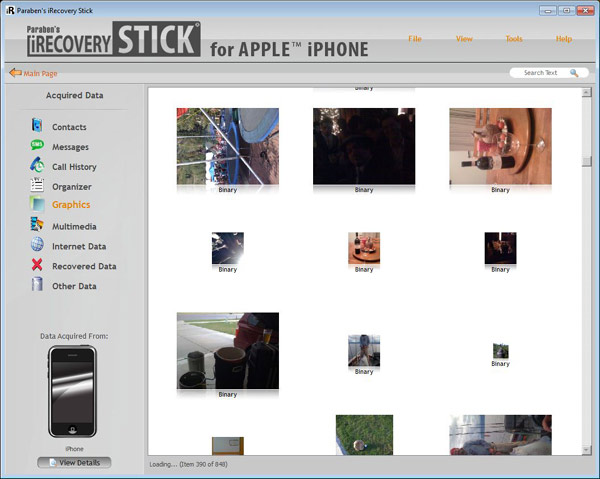
Task: Click the iPhone device image
Action: pos(73,392)
